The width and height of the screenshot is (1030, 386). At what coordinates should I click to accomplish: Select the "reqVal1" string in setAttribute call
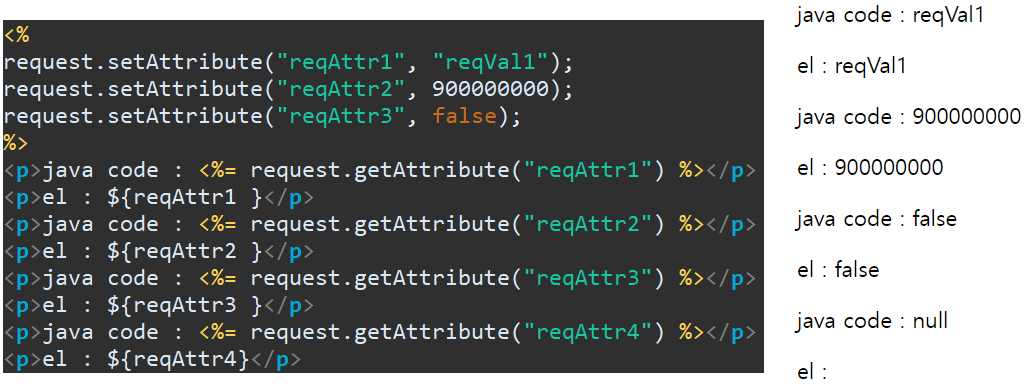[491, 62]
